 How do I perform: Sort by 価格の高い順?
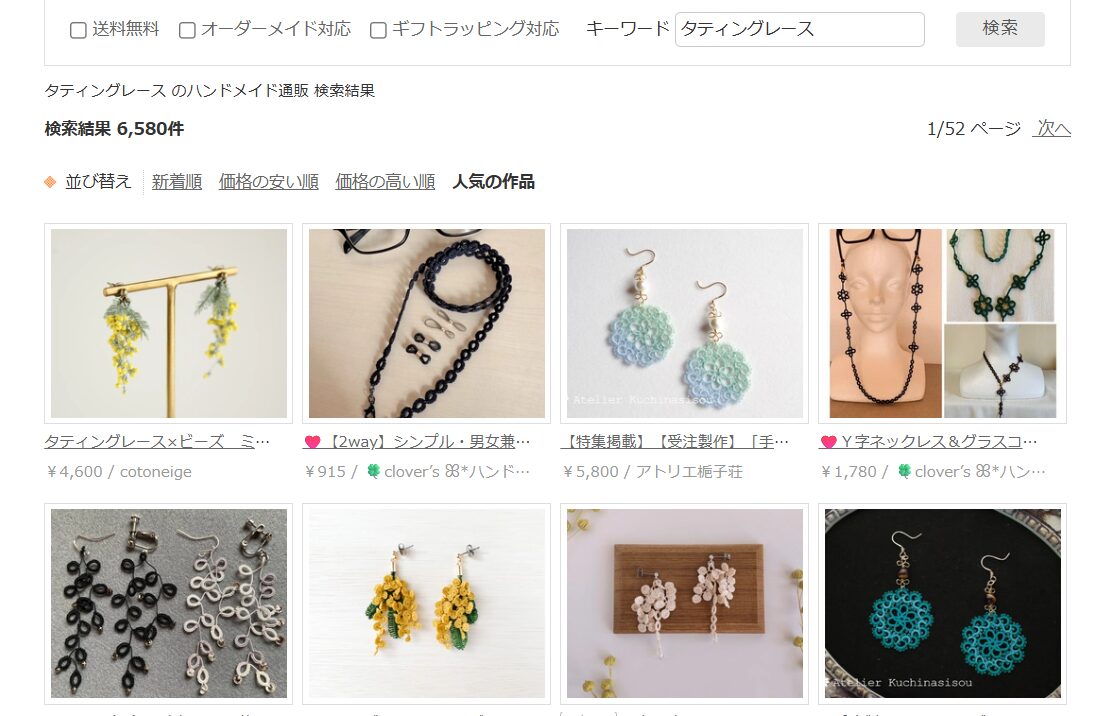click(x=385, y=182)
